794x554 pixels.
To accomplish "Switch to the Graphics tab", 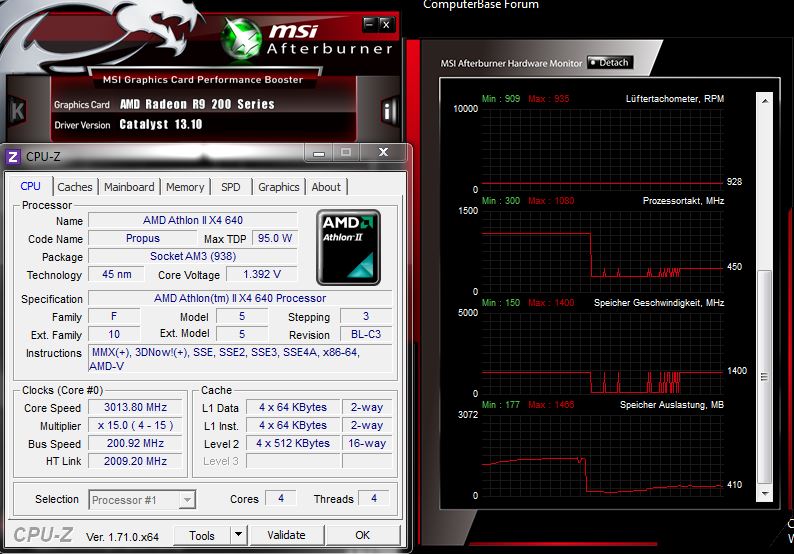I will tap(279, 187).
